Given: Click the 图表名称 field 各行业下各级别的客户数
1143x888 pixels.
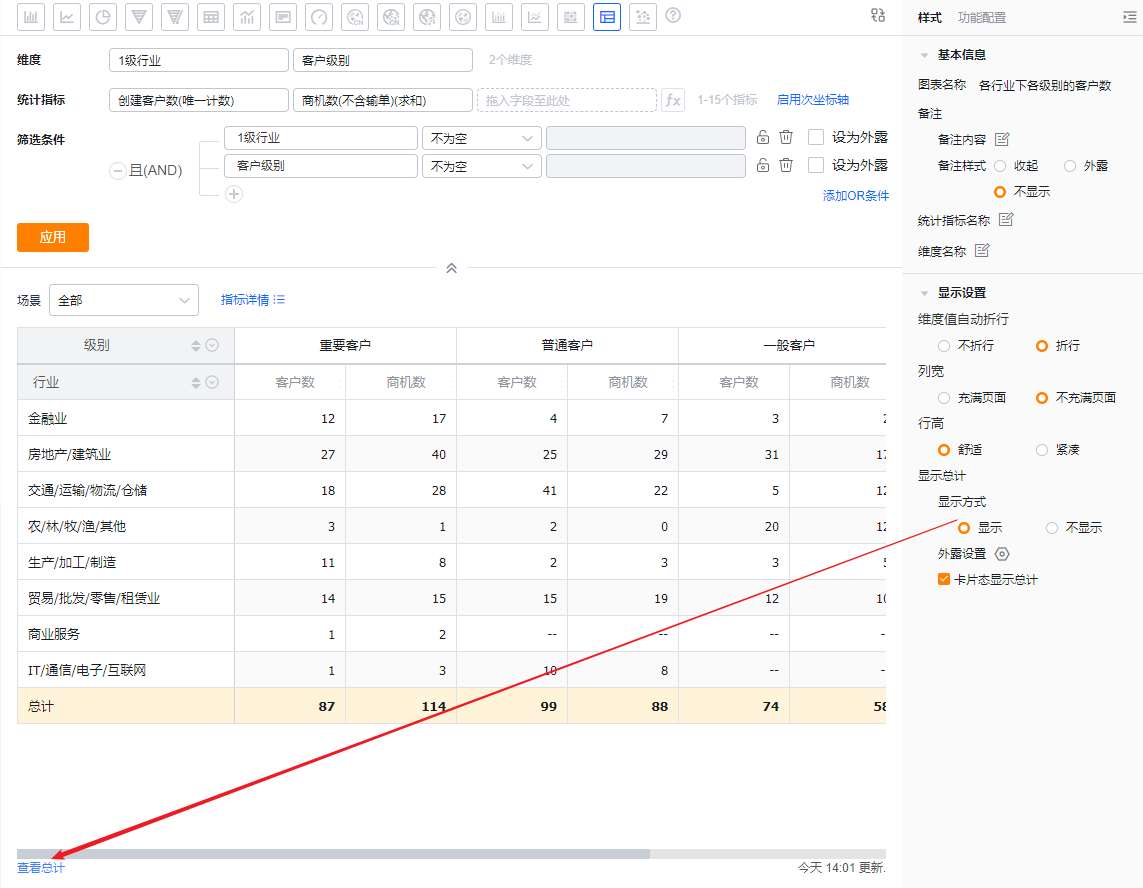Looking at the screenshot, I should (1045, 85).
